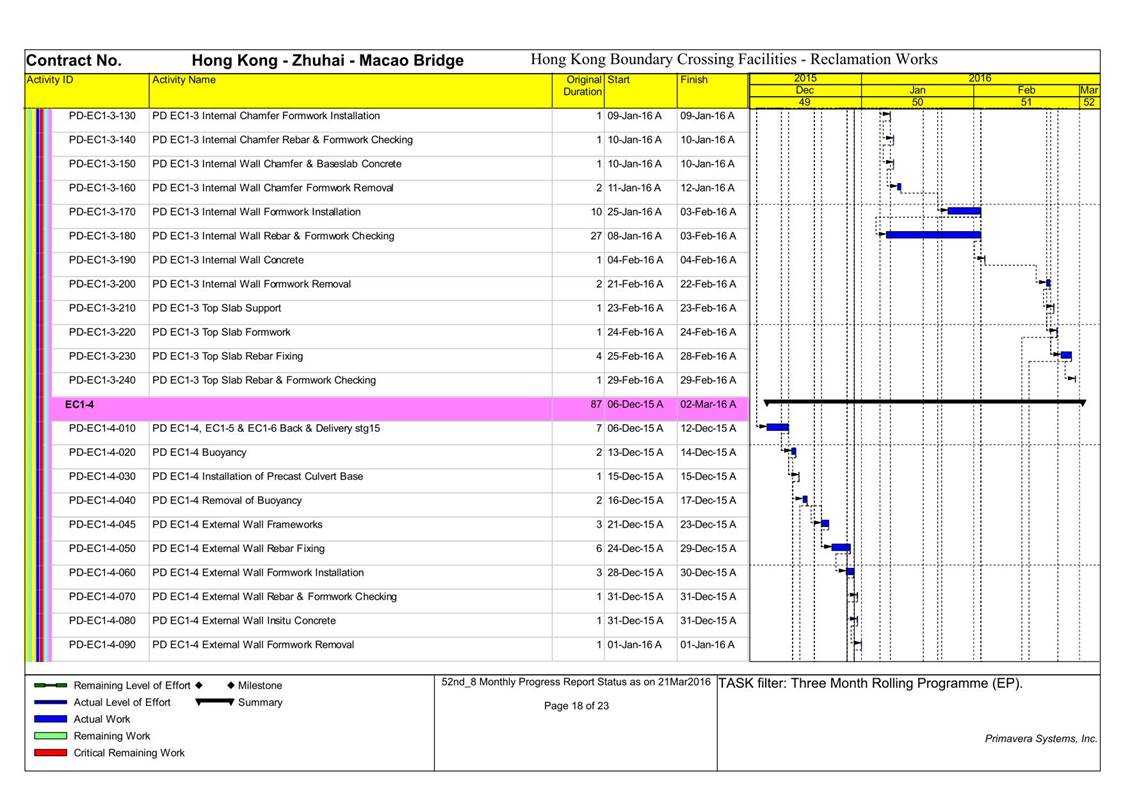Click "PD EC1-4, EC1-5 & EC1-6 Back & Delivery stg15"
Screen dimensions: 1123x794
coord(266,428)
